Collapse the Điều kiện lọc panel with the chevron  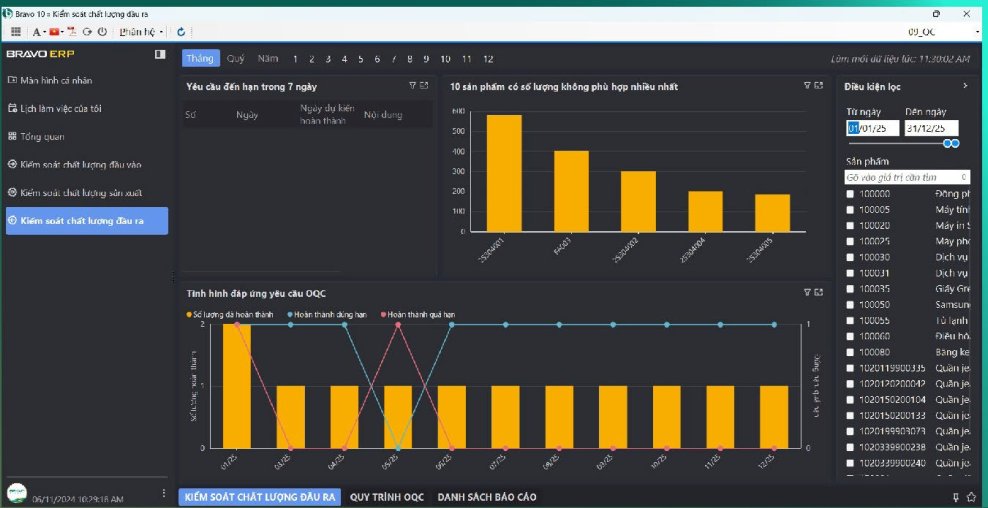[x=964, y=86]
